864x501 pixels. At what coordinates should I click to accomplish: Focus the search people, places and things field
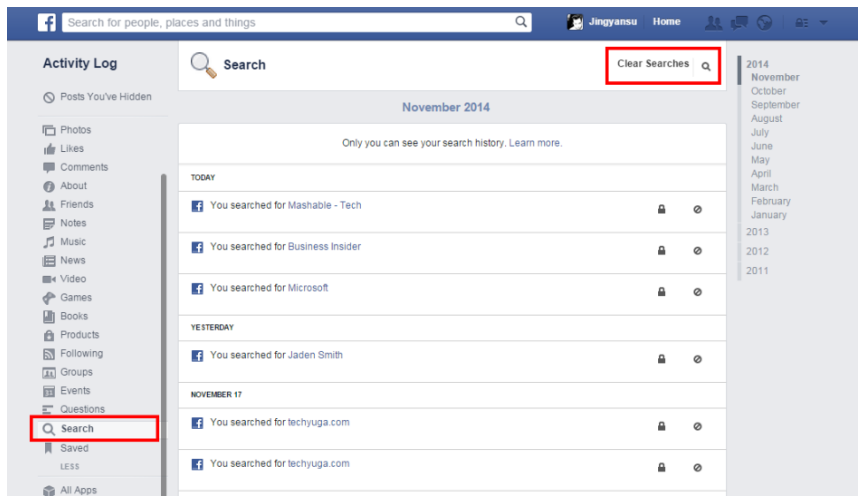(x=296, y=23)
